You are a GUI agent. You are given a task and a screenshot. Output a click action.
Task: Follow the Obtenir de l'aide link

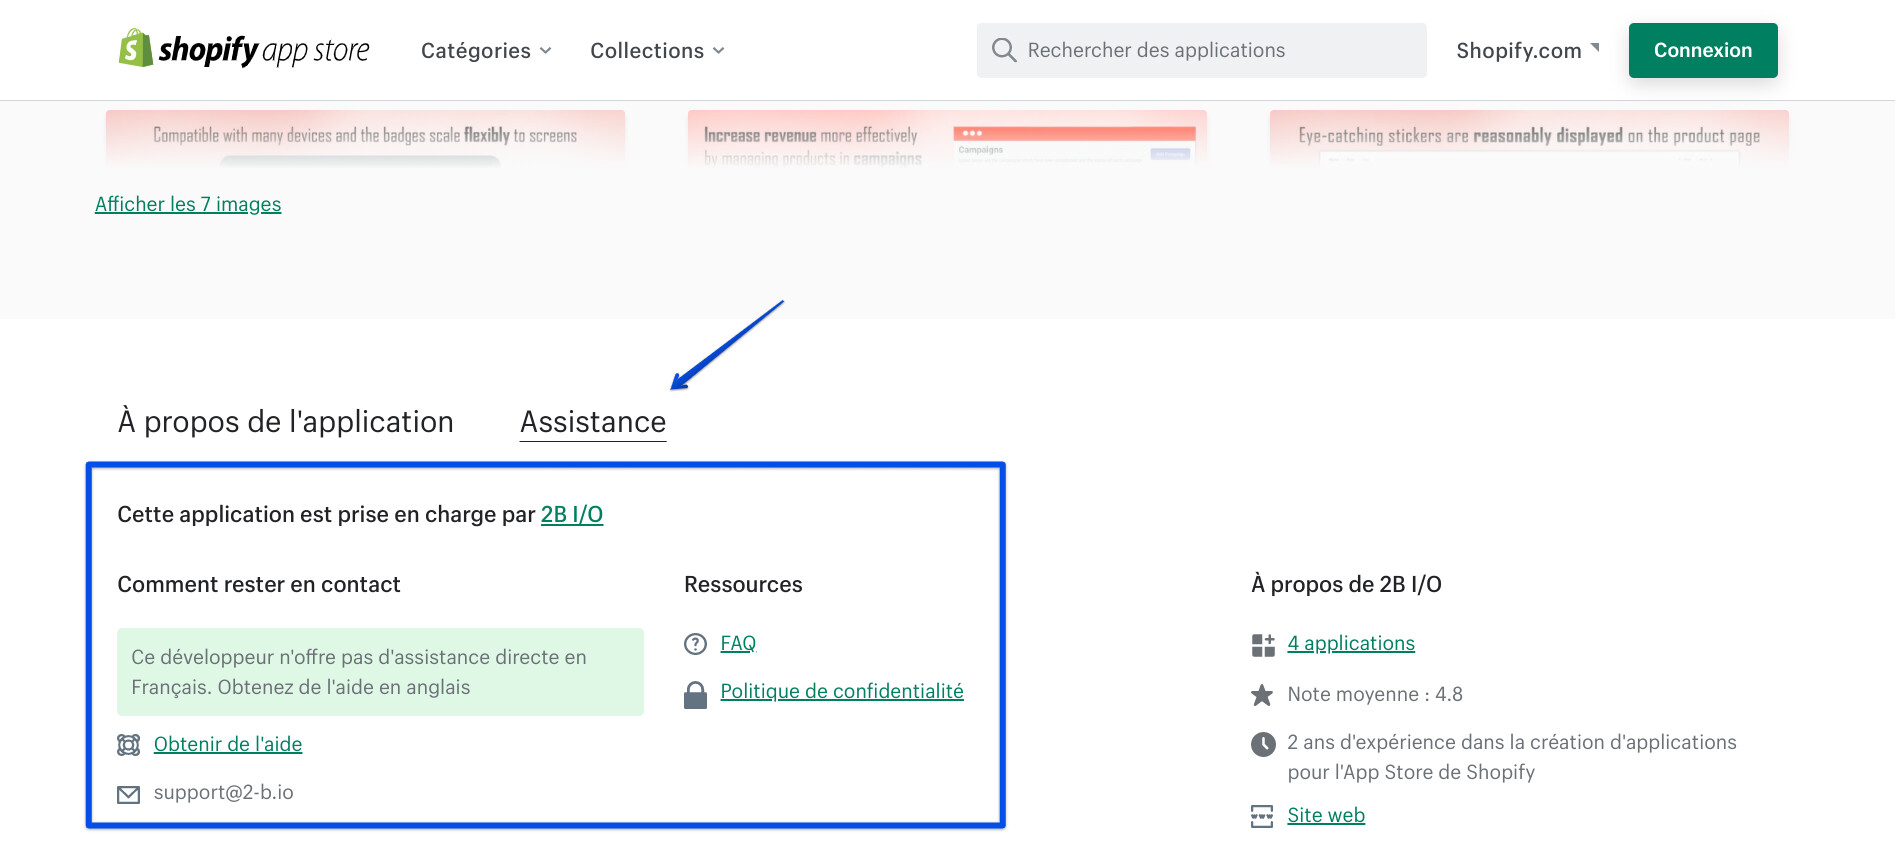tap(228, 745)
